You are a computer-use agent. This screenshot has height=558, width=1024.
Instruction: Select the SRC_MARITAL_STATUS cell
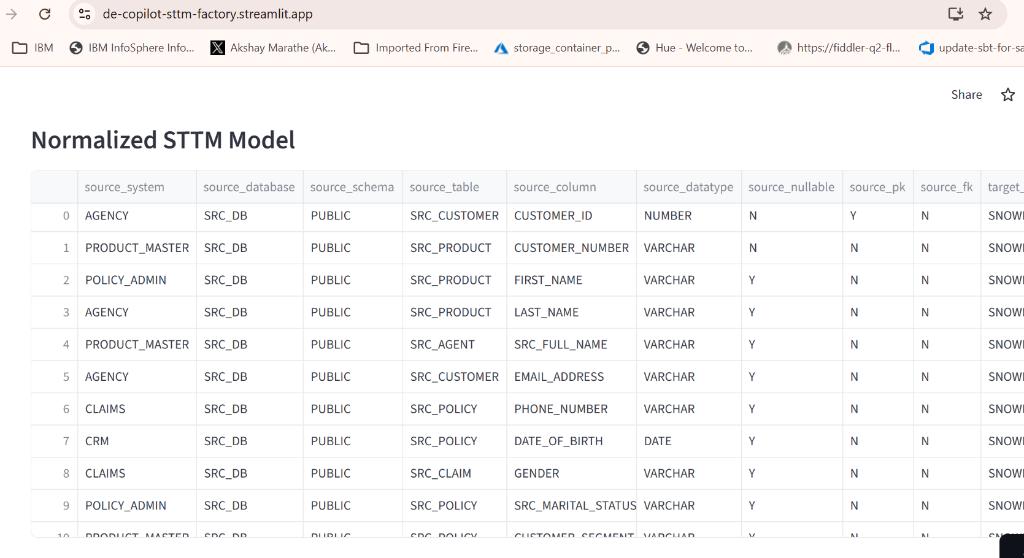(x=571, y=506)
